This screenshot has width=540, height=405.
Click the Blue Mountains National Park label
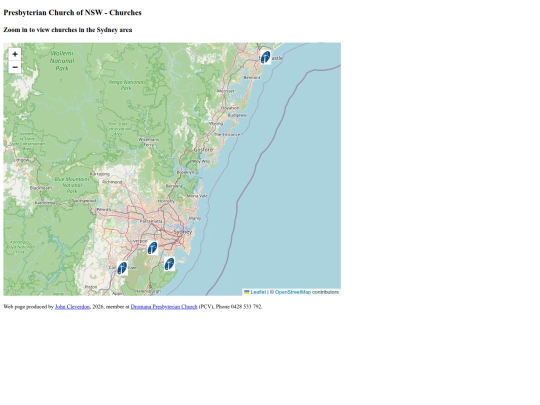(72, 185)
